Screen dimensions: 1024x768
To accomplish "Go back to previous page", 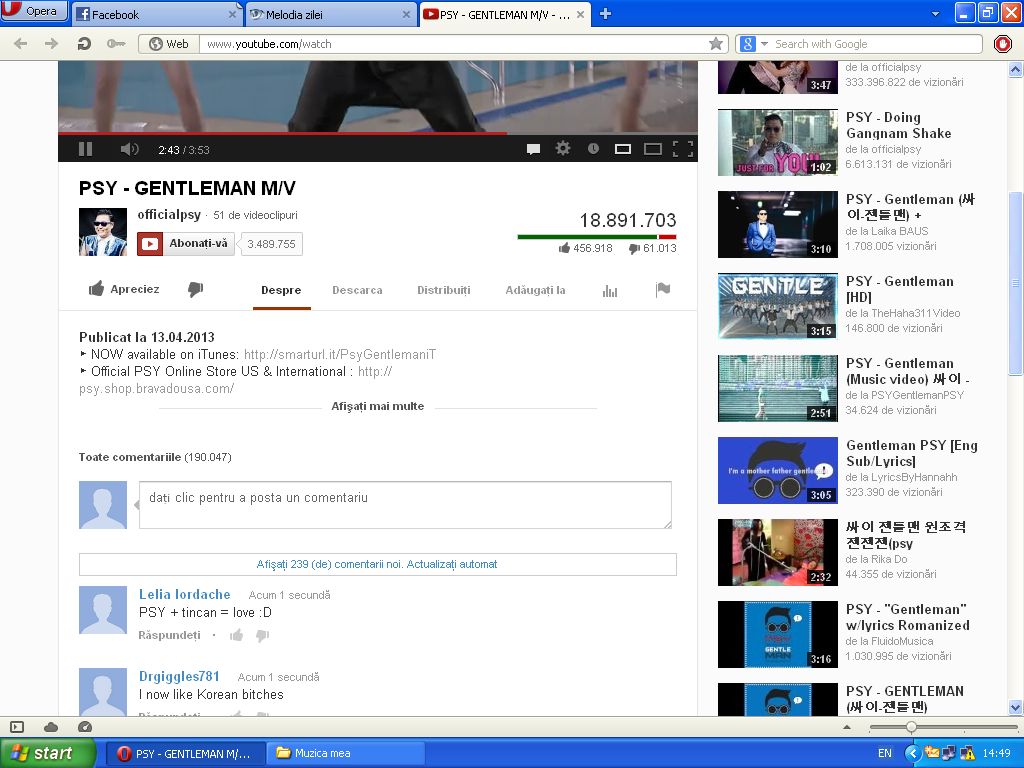I will (x=20, y=44).
